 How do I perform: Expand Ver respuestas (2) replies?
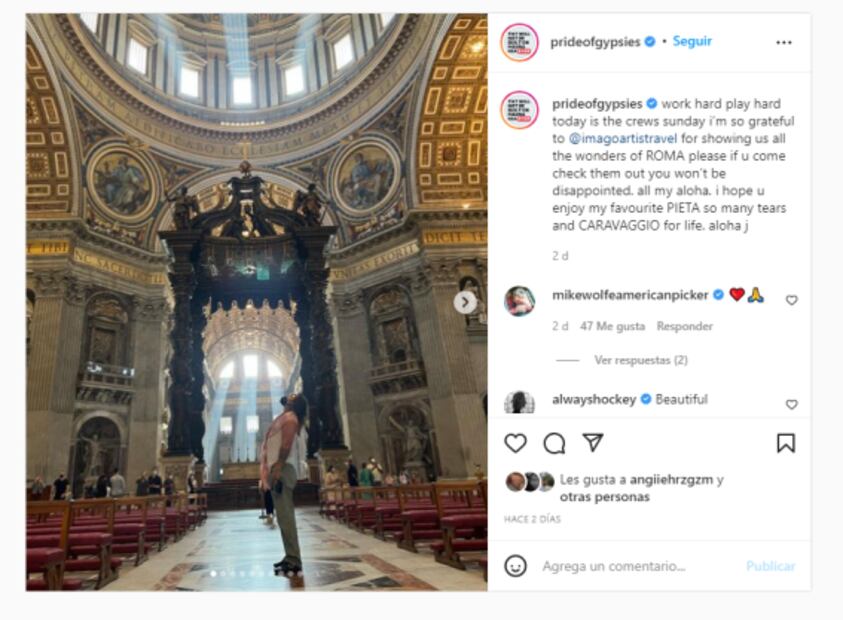641,360
